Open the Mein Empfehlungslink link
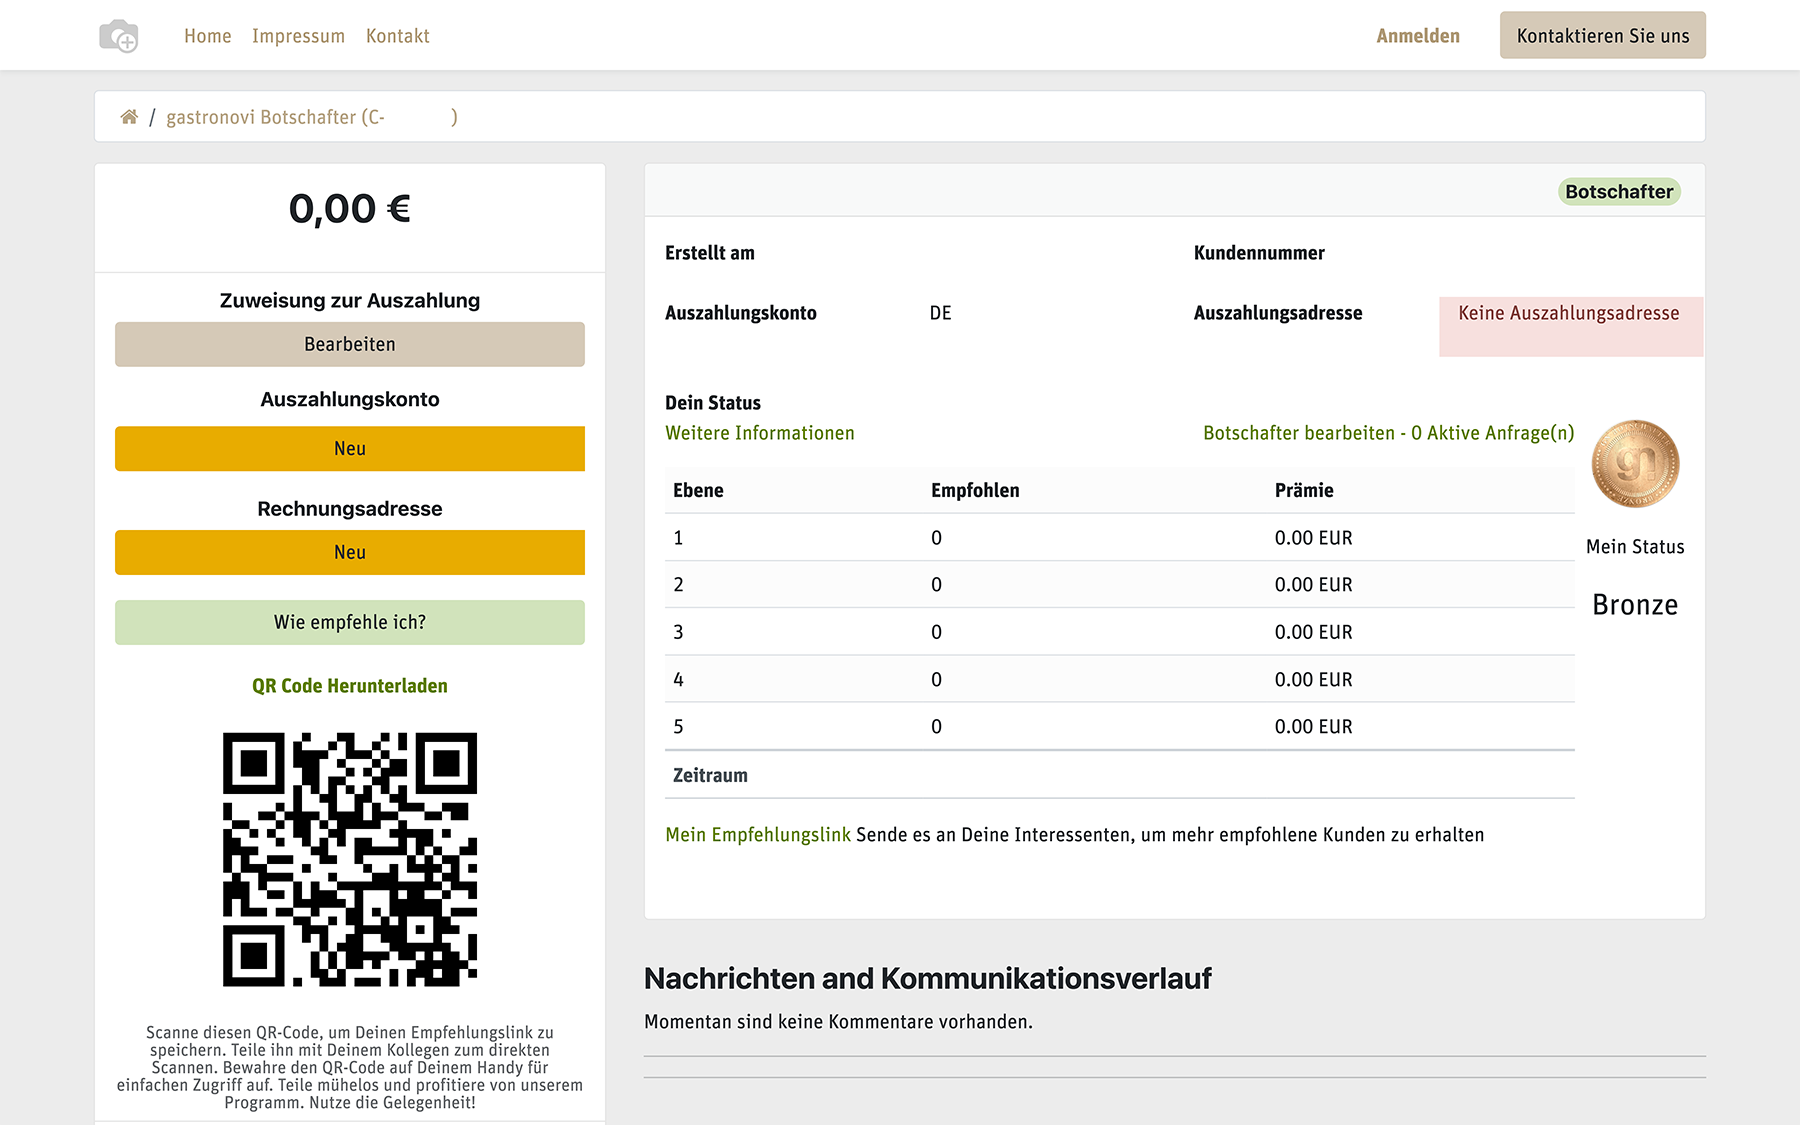The width and height of the screenshot is (1800, 1125). pos(758,835)
